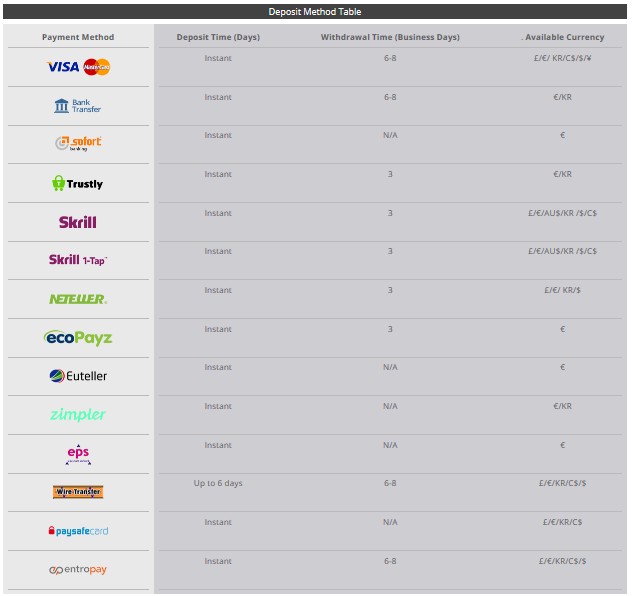The image size is (632, 596).
Task: Pick the Skrill 1-Tap logo
Action: coord(78,260)
